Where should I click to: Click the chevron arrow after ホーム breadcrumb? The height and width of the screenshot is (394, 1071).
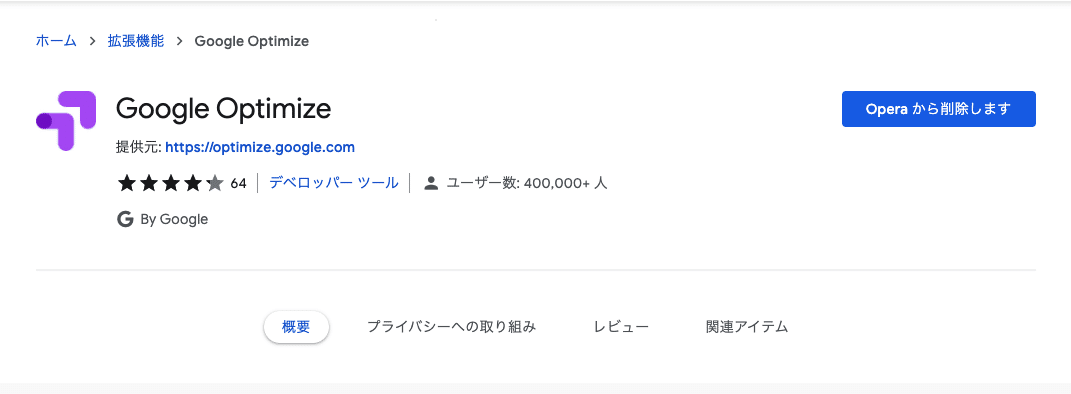[x=92, y=42]
